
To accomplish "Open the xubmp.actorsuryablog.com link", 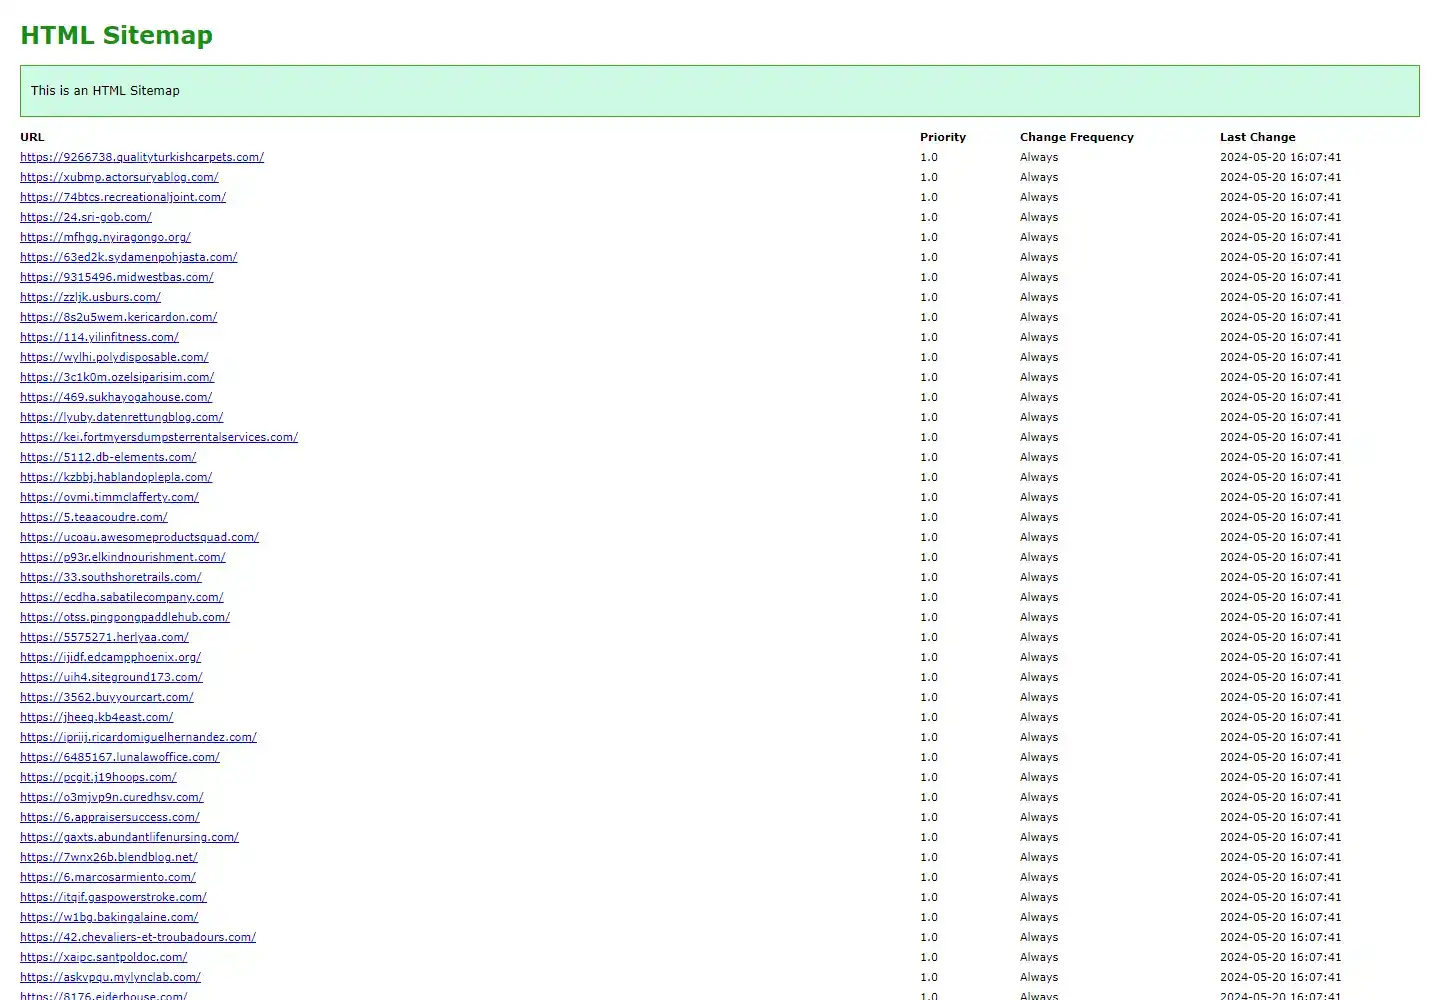I will click(119, 177).
